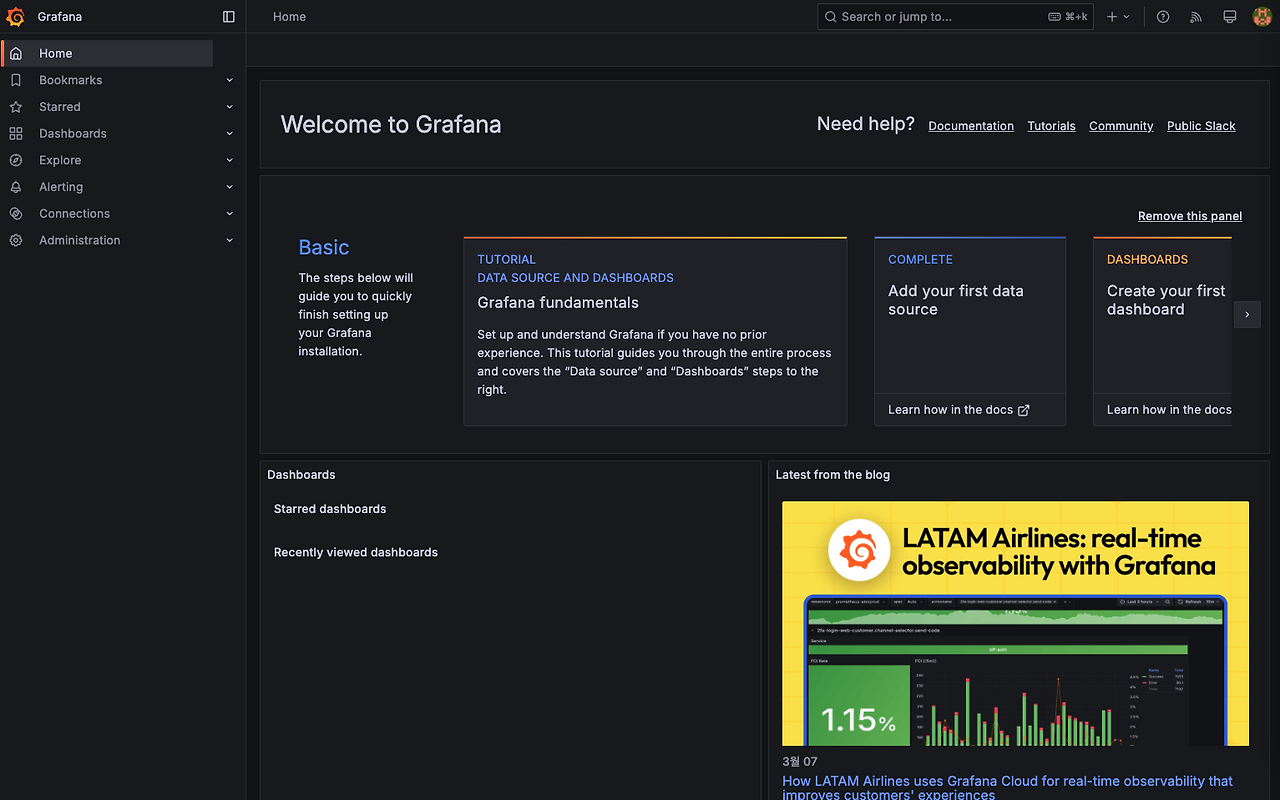This screenshot has width=1280, height=800.
Task: Expand the Bookmarks section chevron
Action: click(x=230, y=80)
